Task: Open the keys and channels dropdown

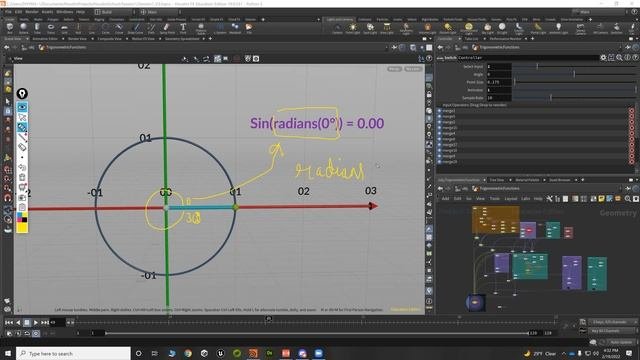Action: click(612, 322)
